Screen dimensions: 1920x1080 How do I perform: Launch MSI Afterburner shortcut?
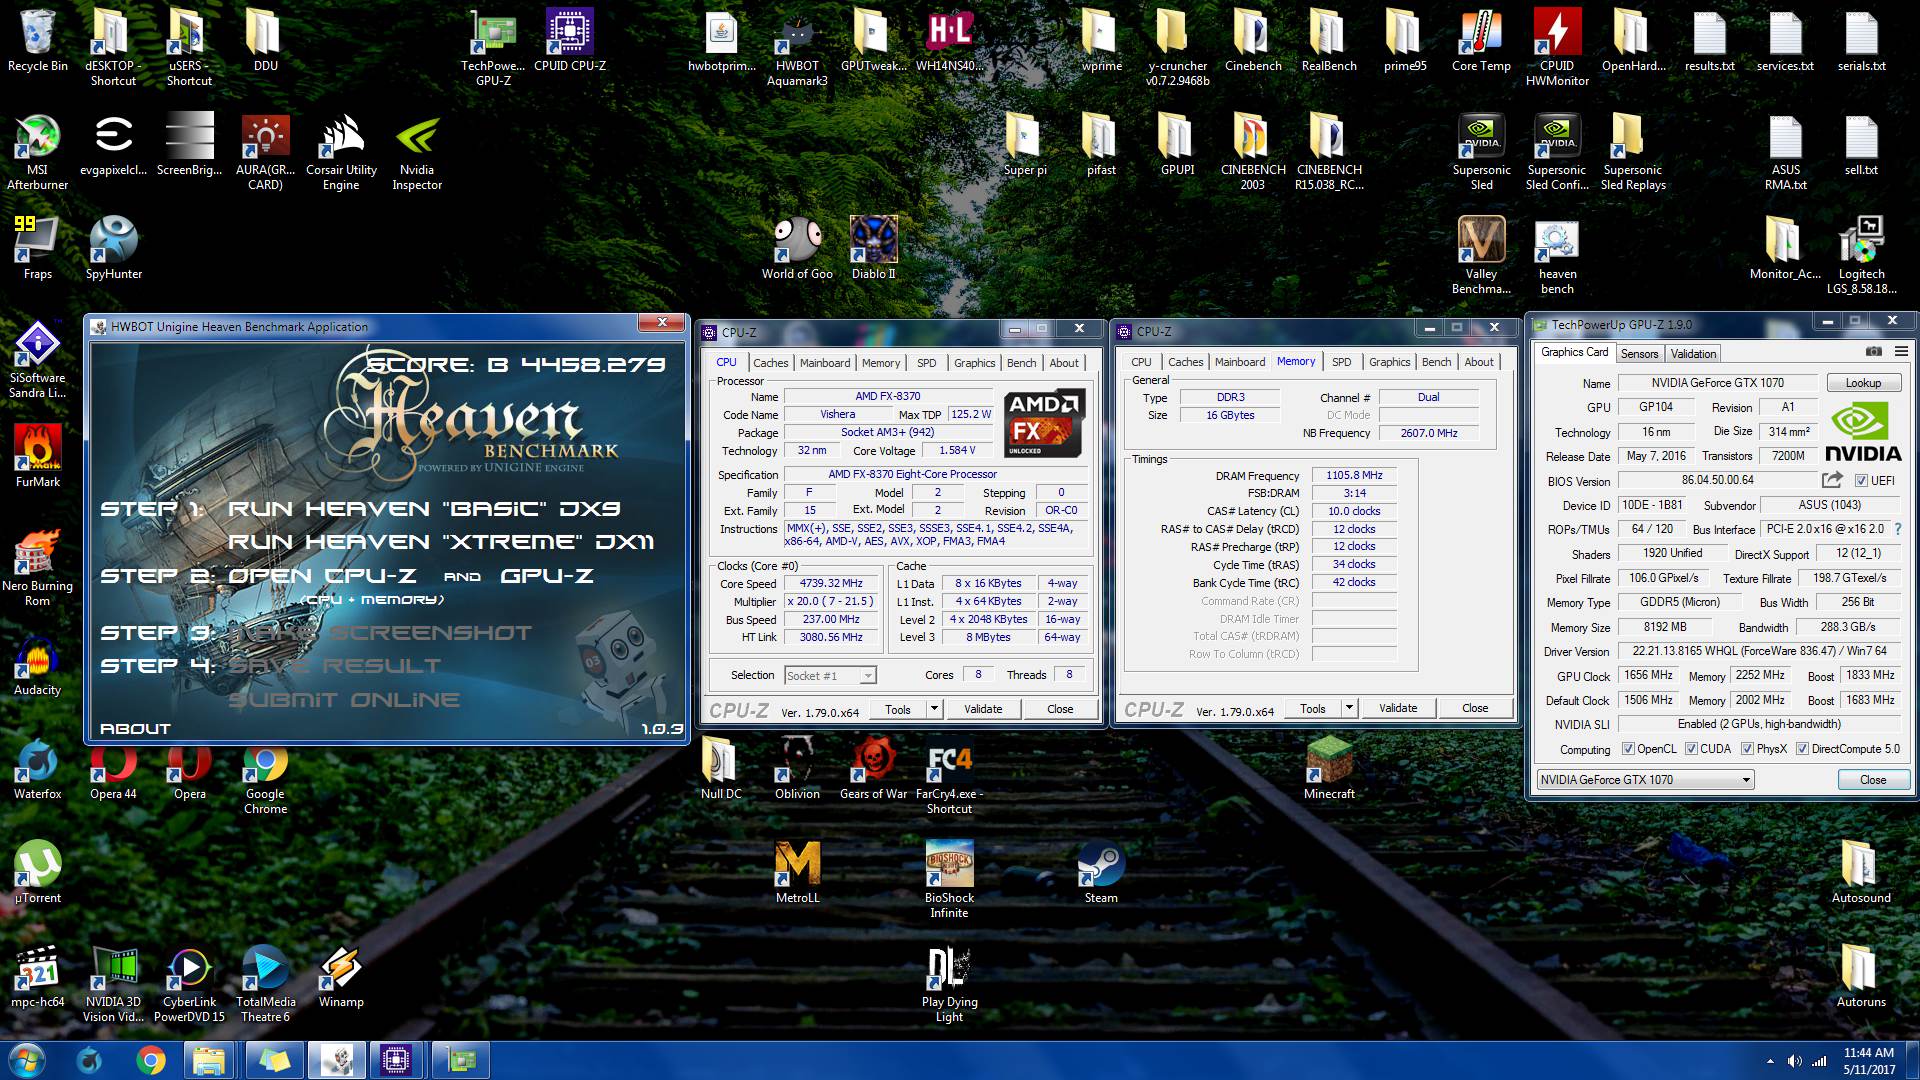click(x=38, y=151)
